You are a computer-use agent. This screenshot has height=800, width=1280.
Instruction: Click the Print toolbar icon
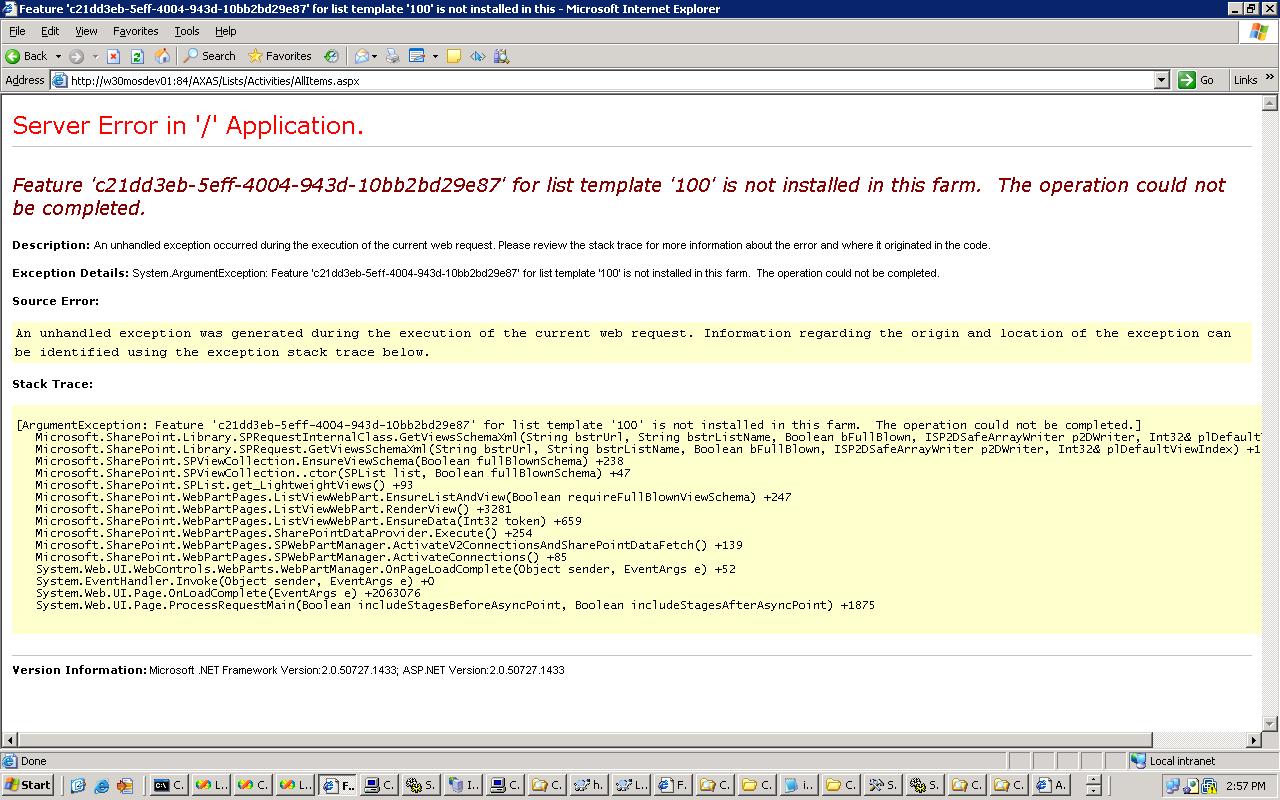(x=392, y=56)
